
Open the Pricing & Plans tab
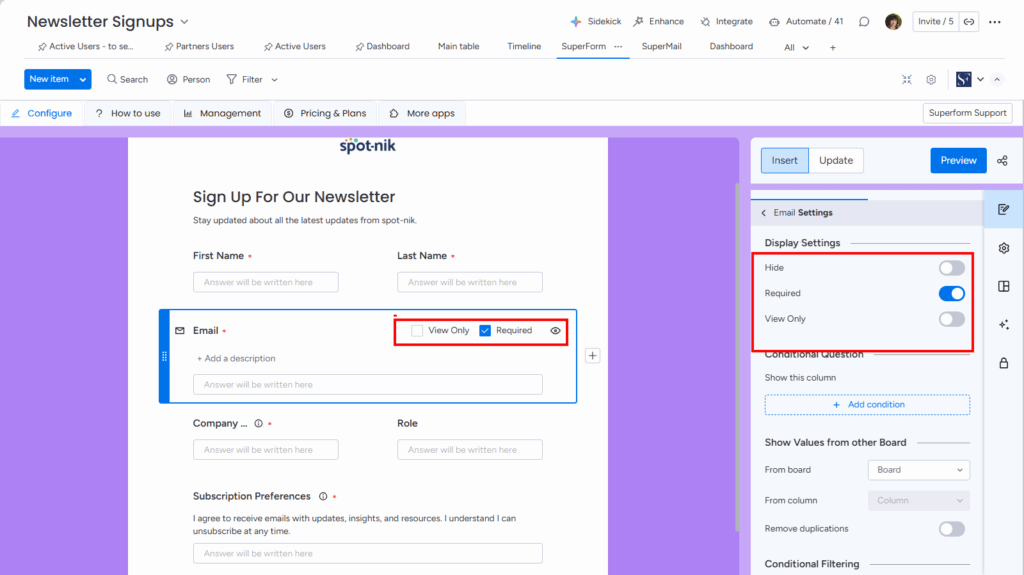(325, 113)
